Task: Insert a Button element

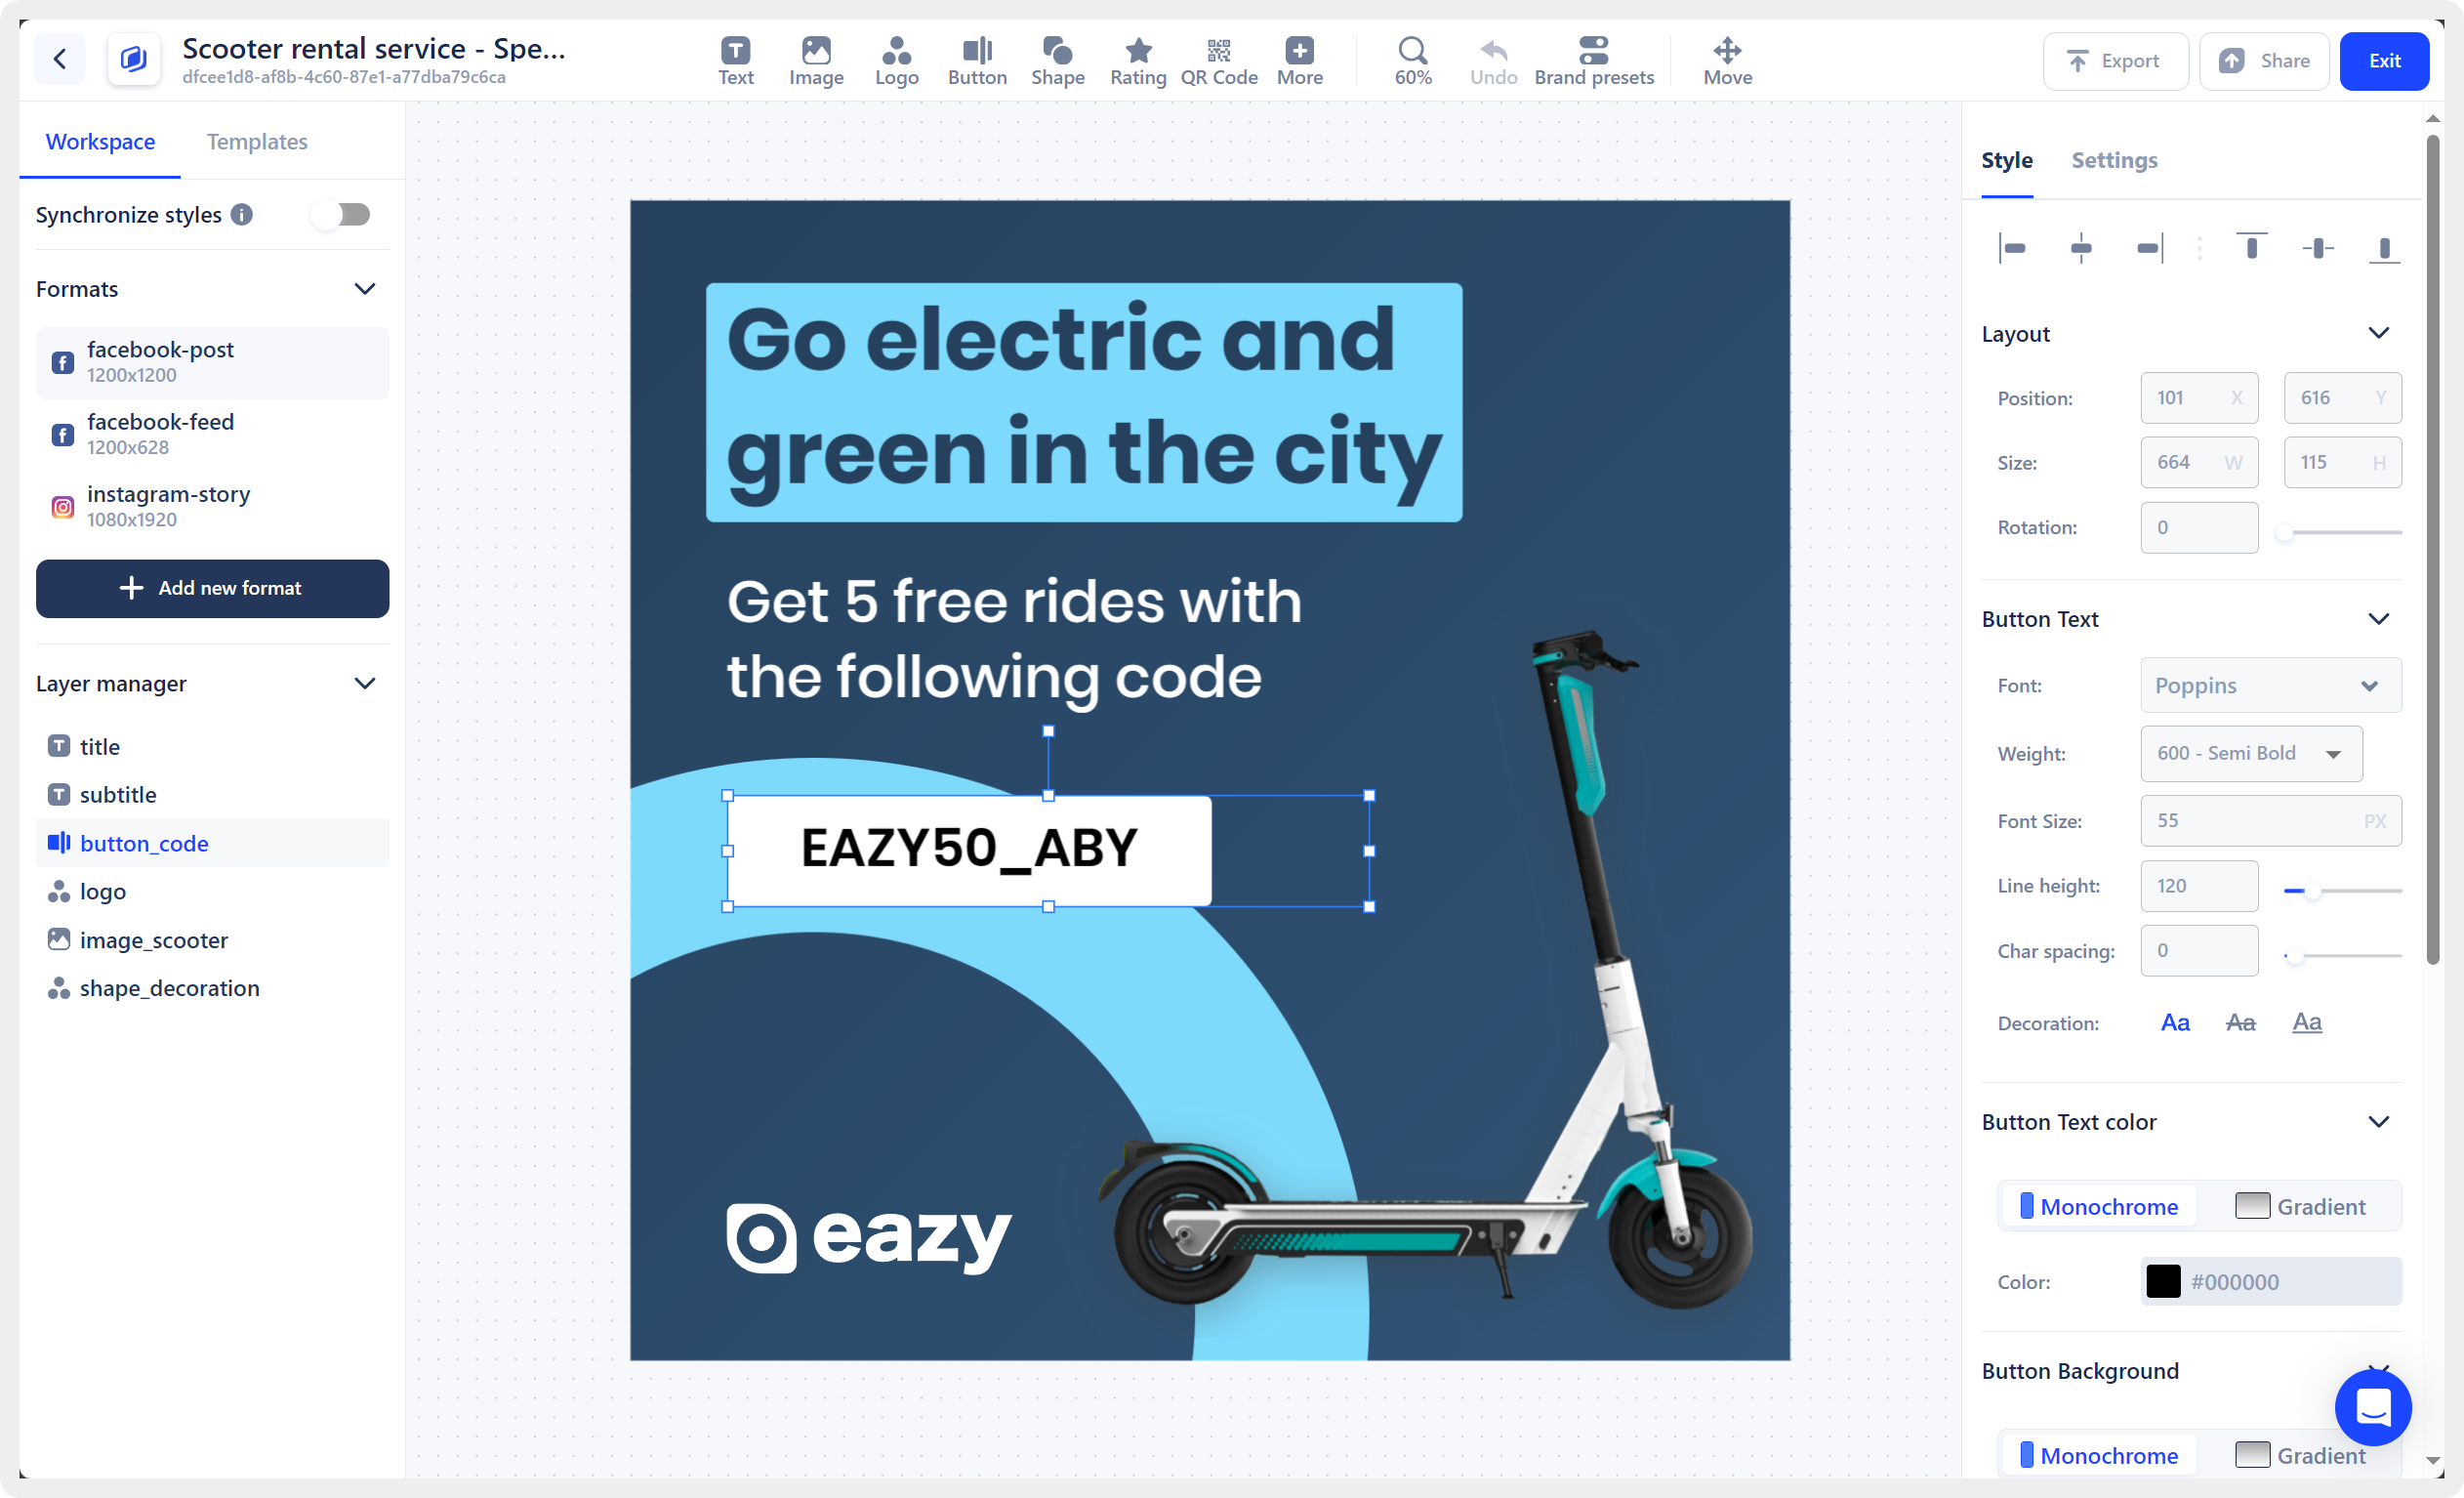Action: point(977,61)
